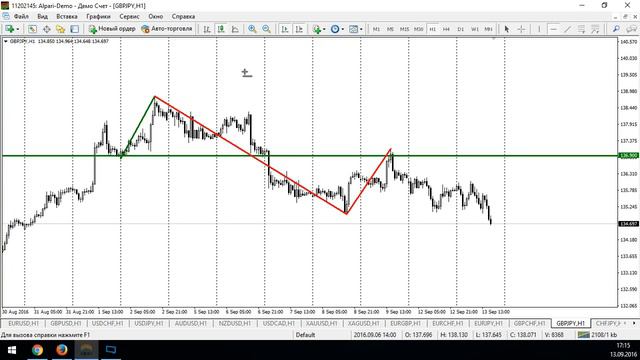Select the M1 timeframe

pos(376,29)
